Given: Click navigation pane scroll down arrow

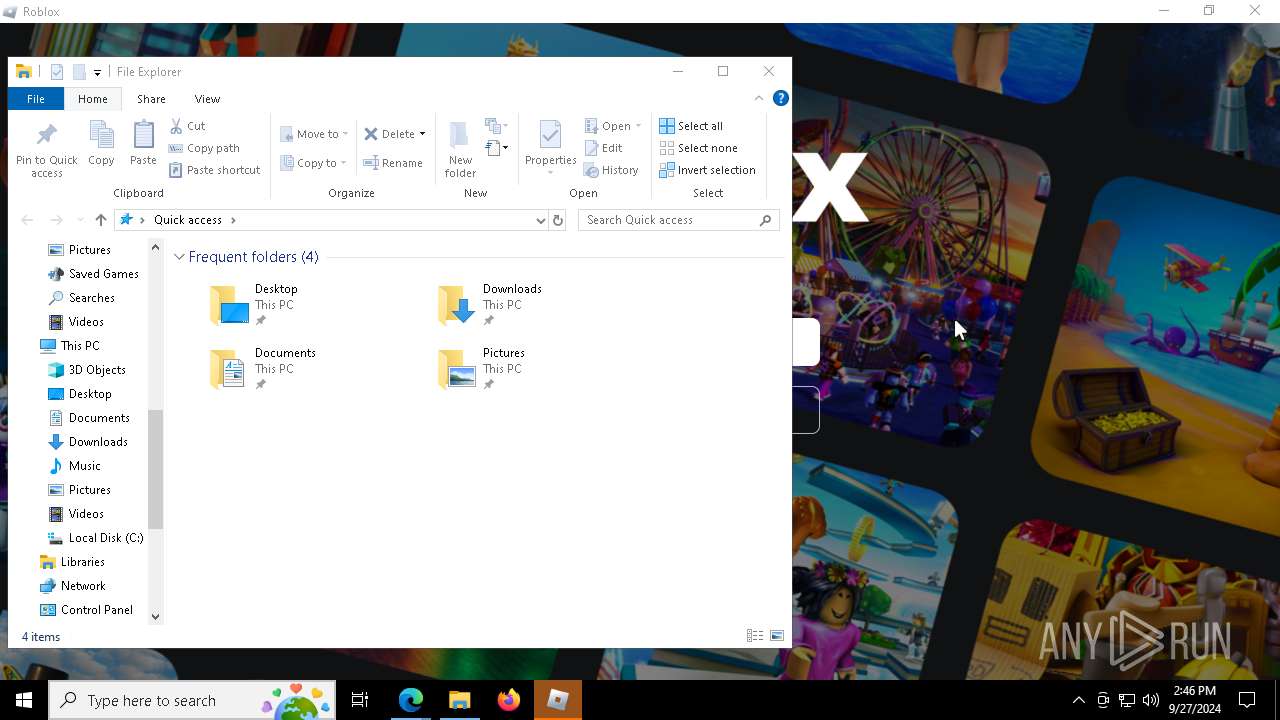Looking at the screenshot, I should click(155, 617).
